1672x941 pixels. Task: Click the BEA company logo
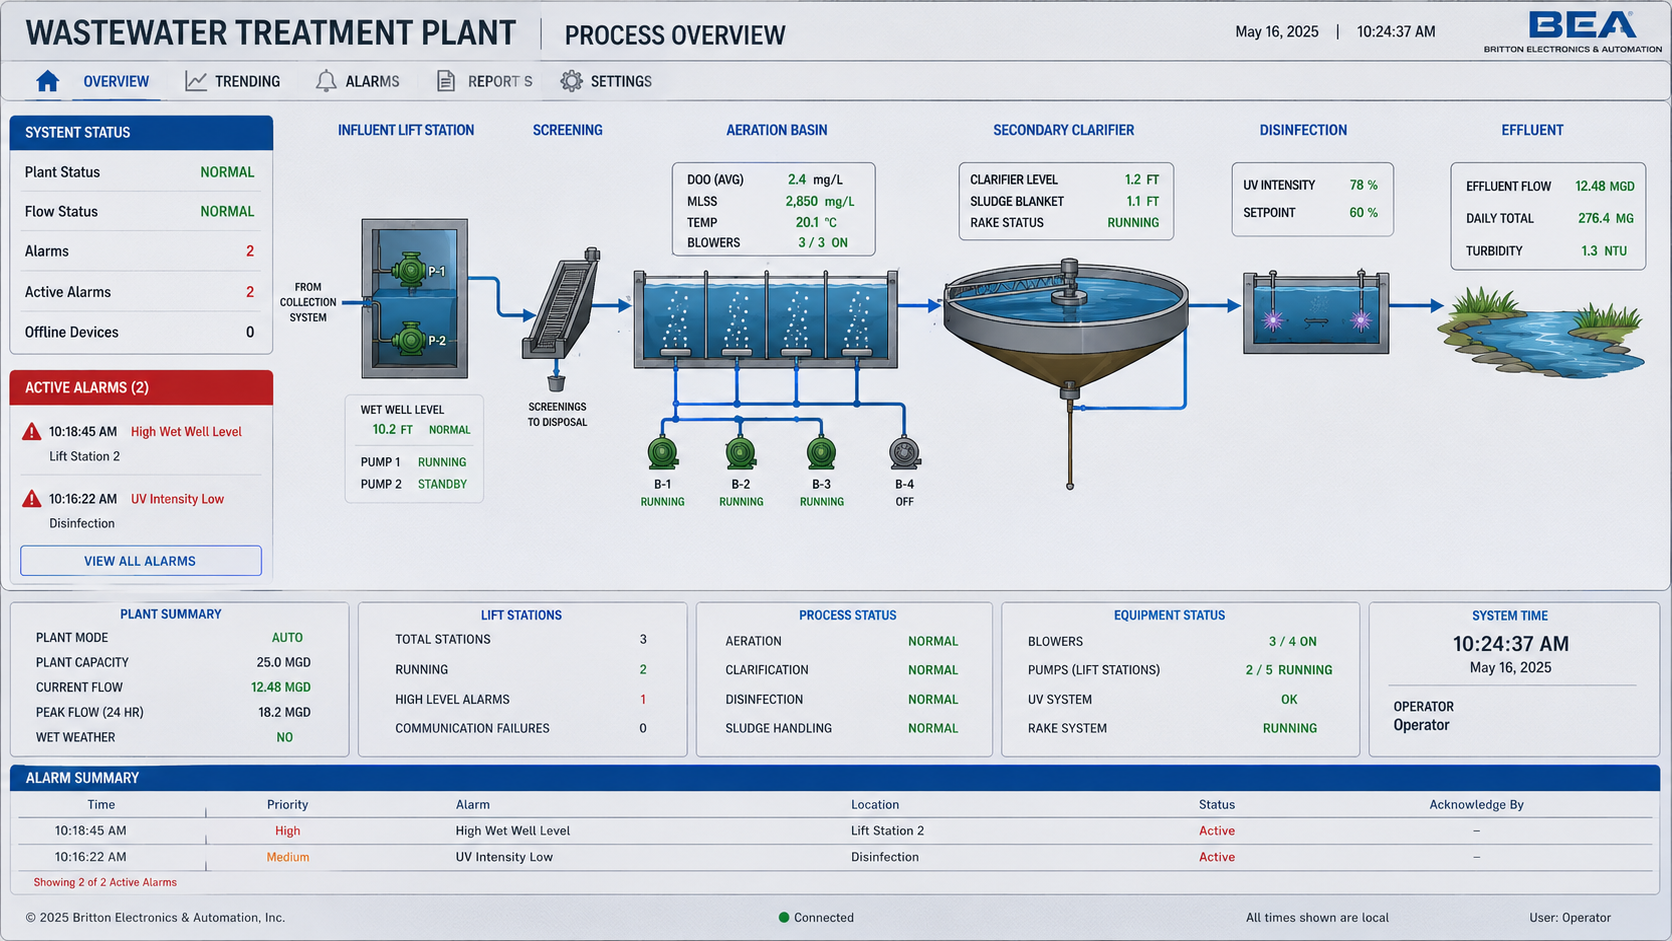pyautogui.click(x=1573, y=32)
